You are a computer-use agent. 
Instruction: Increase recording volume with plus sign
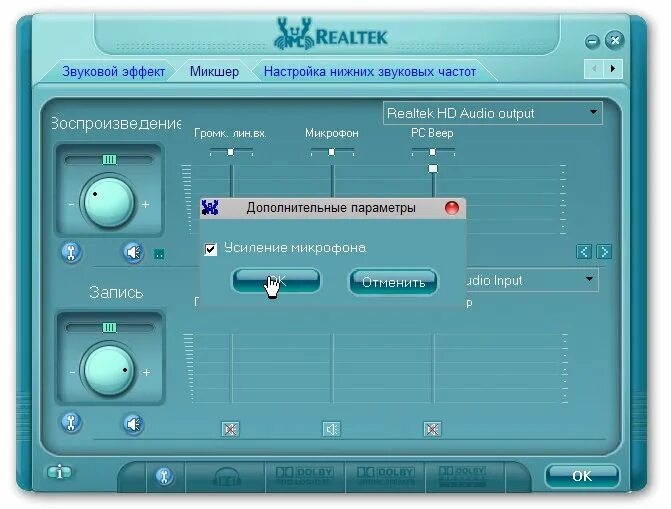pos(146,372)
